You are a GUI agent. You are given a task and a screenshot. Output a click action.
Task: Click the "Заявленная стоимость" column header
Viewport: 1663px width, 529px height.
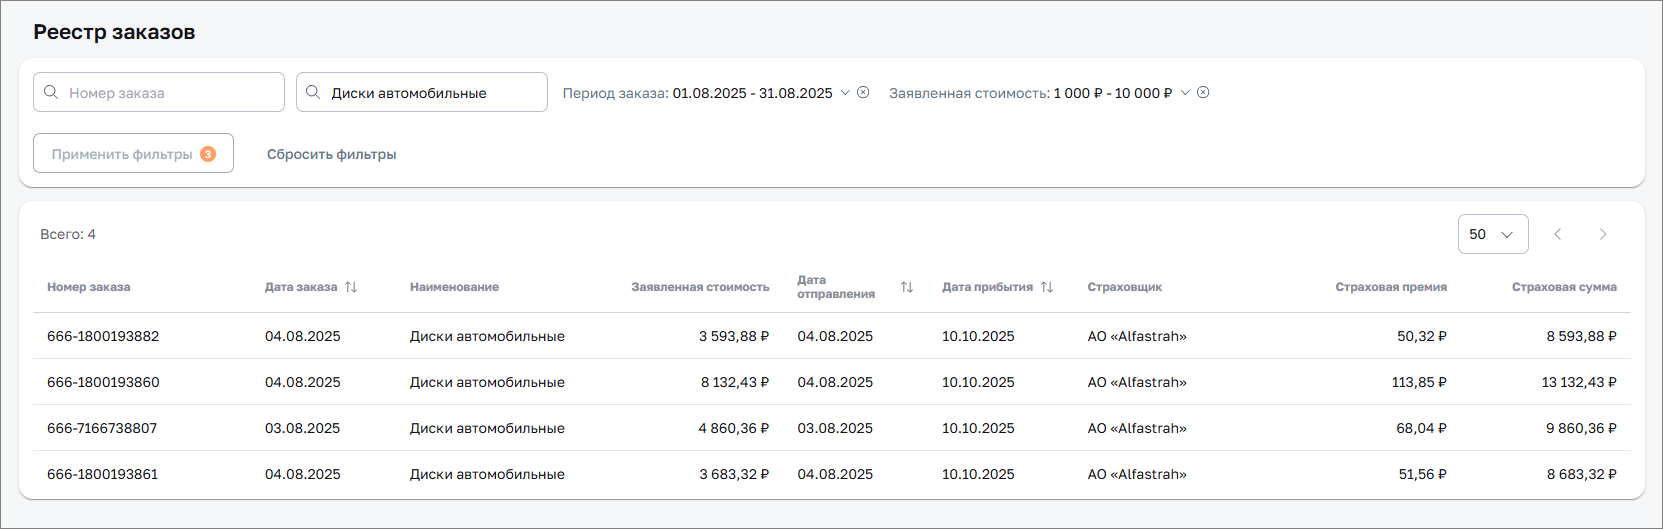(x=700, y=287)
